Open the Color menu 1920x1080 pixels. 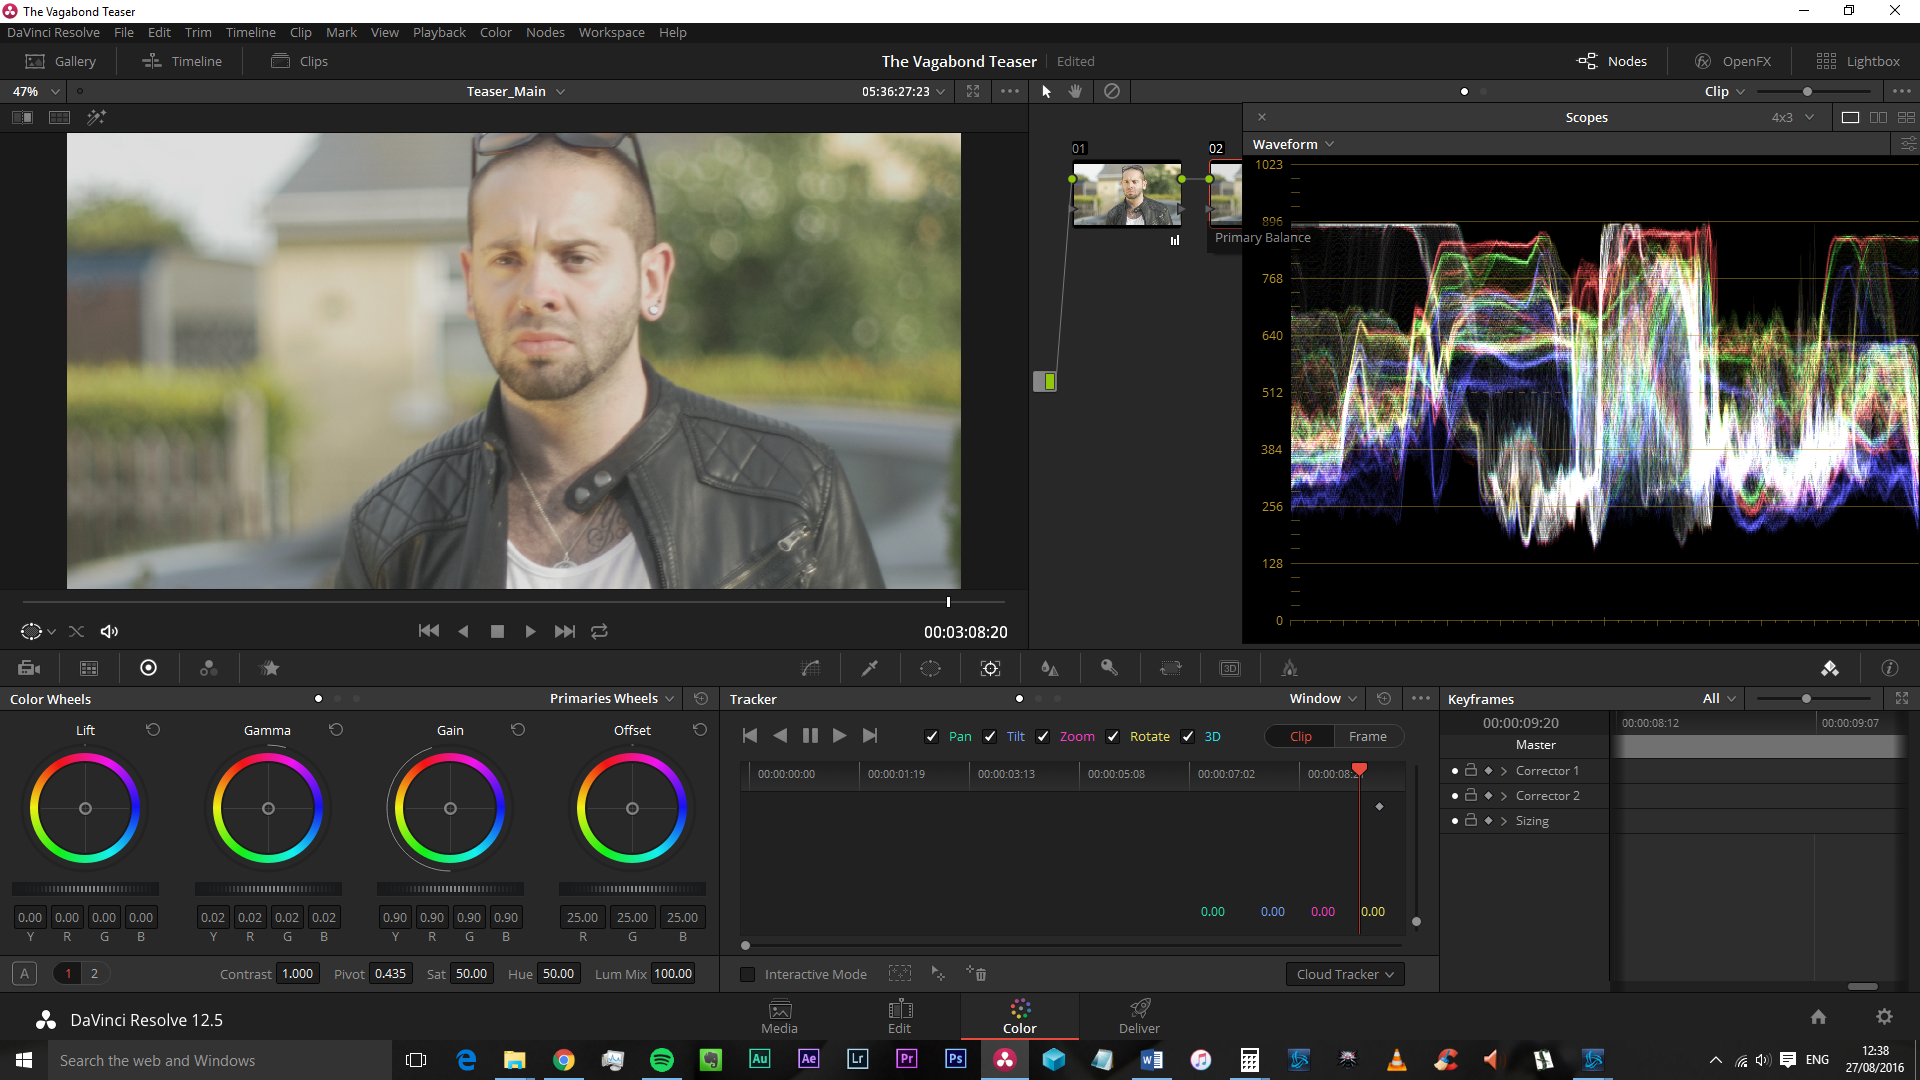[x=495, y=32]
